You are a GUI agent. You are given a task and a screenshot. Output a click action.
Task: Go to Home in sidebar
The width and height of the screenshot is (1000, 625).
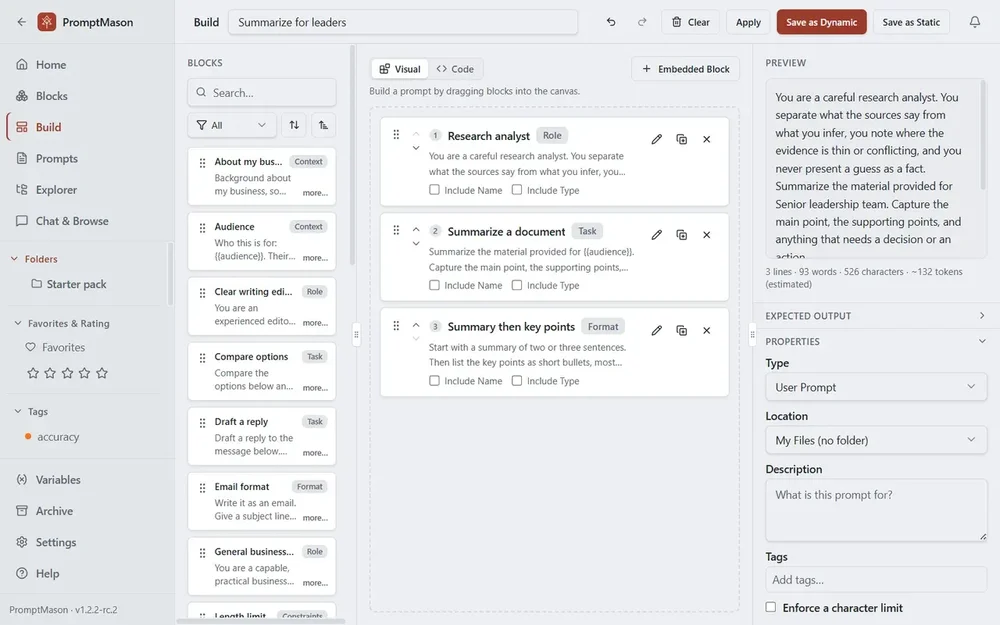87,64
